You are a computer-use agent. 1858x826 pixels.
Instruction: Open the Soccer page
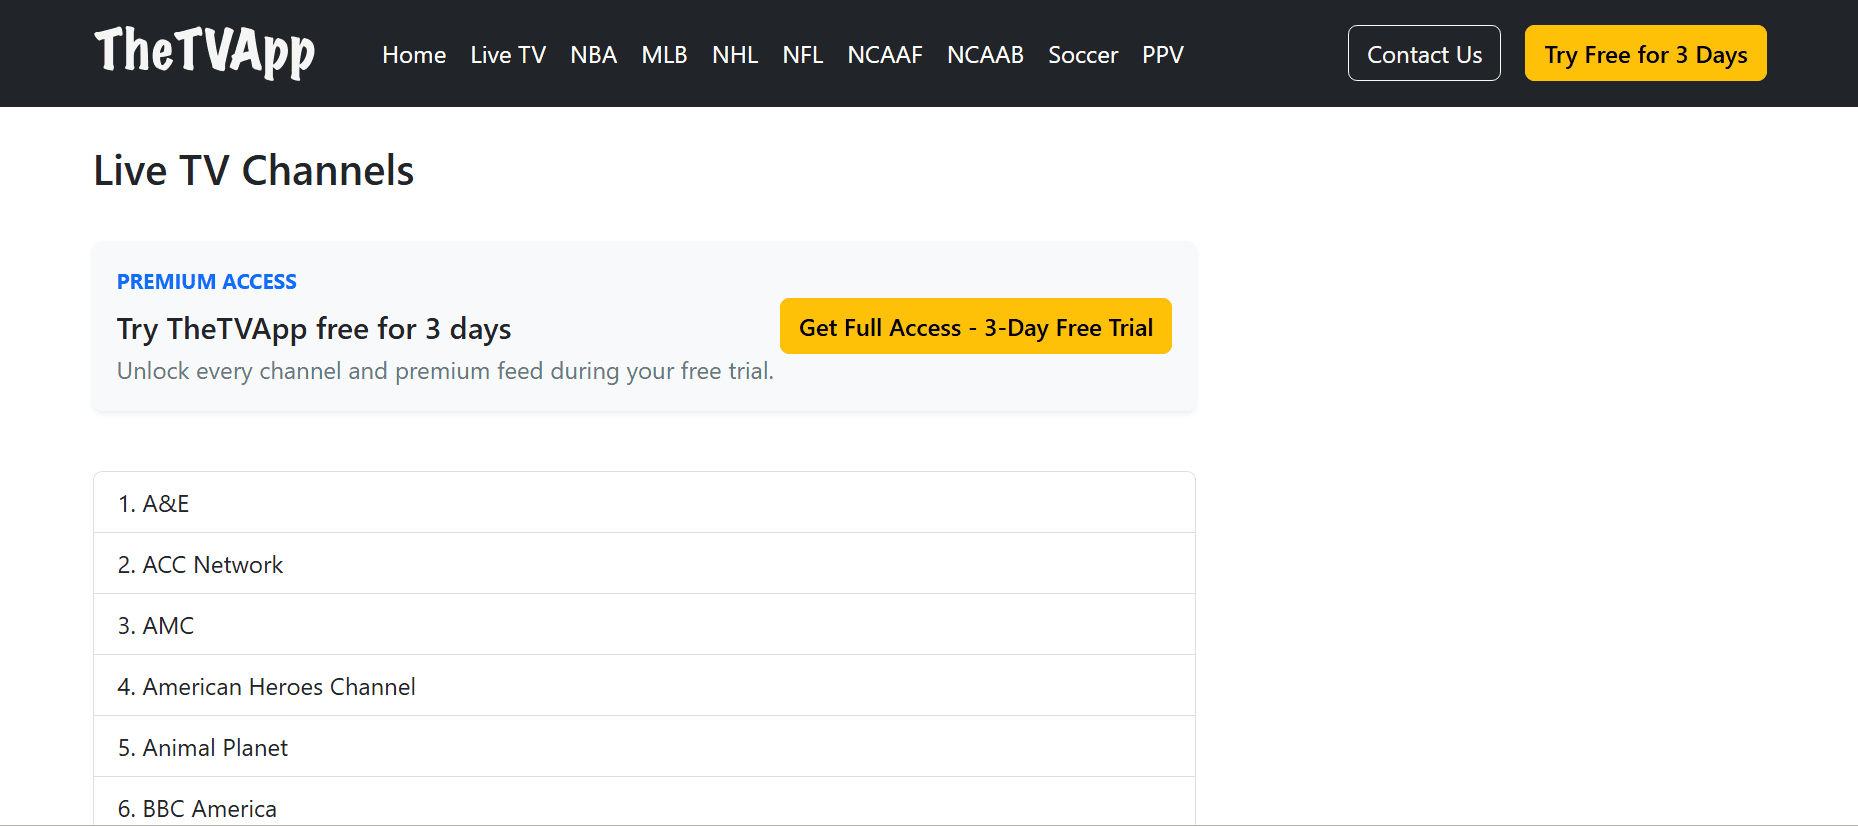click(1082, 55)
